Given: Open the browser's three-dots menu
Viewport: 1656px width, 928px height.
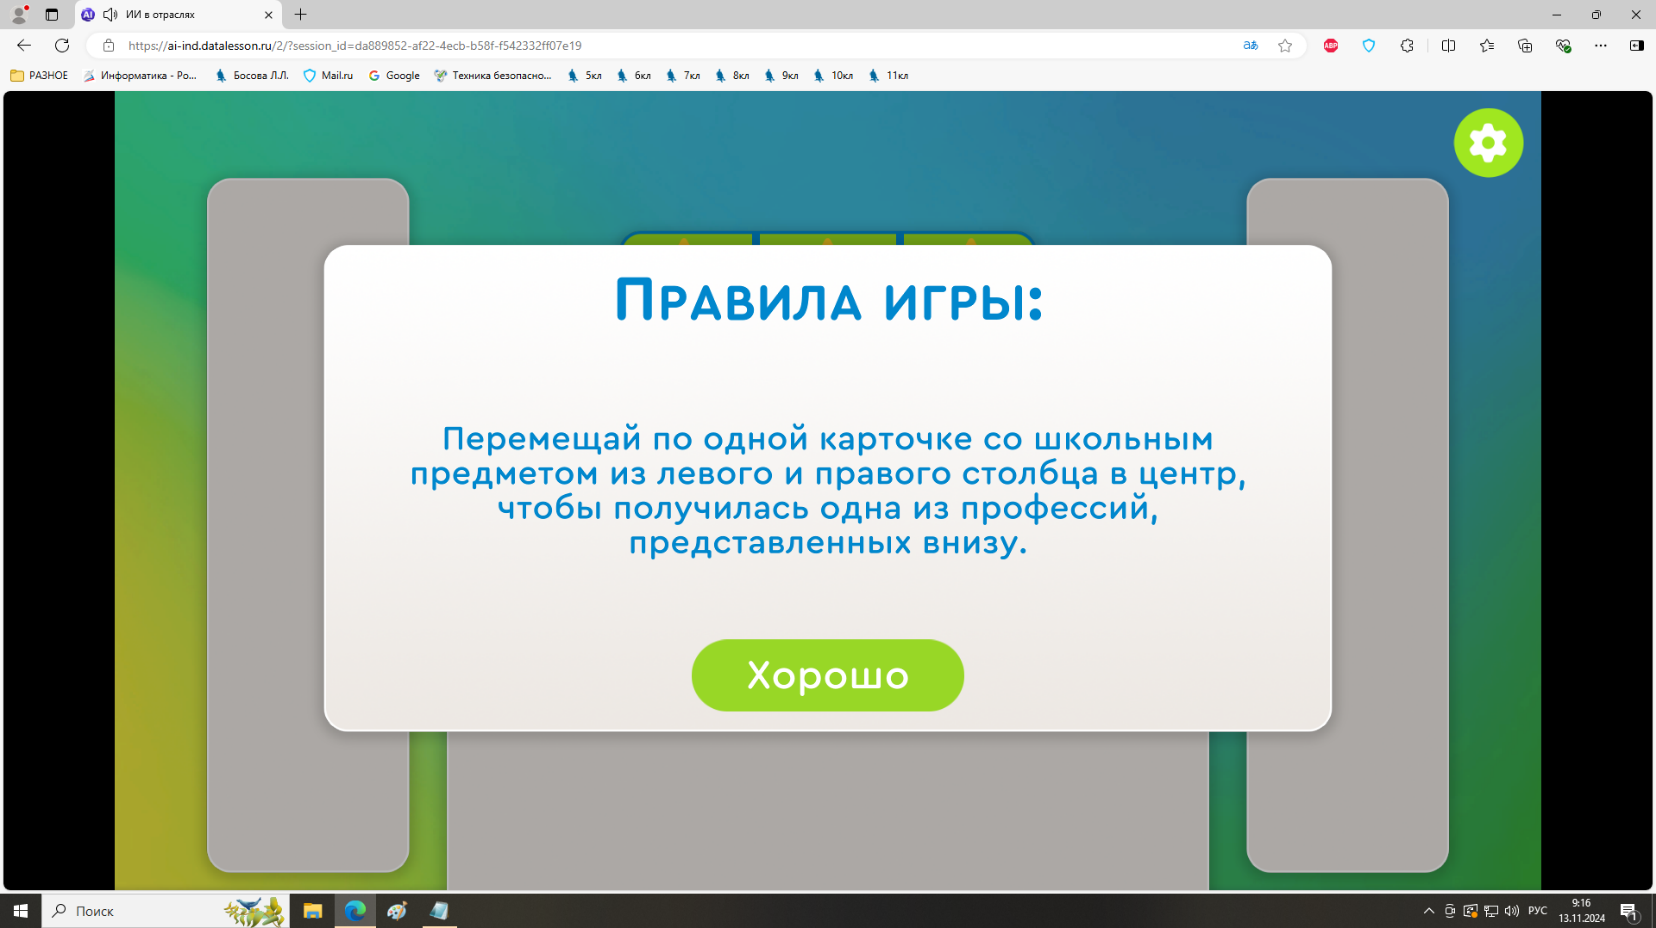Looking at the screenshot, I should [1600, 45].
